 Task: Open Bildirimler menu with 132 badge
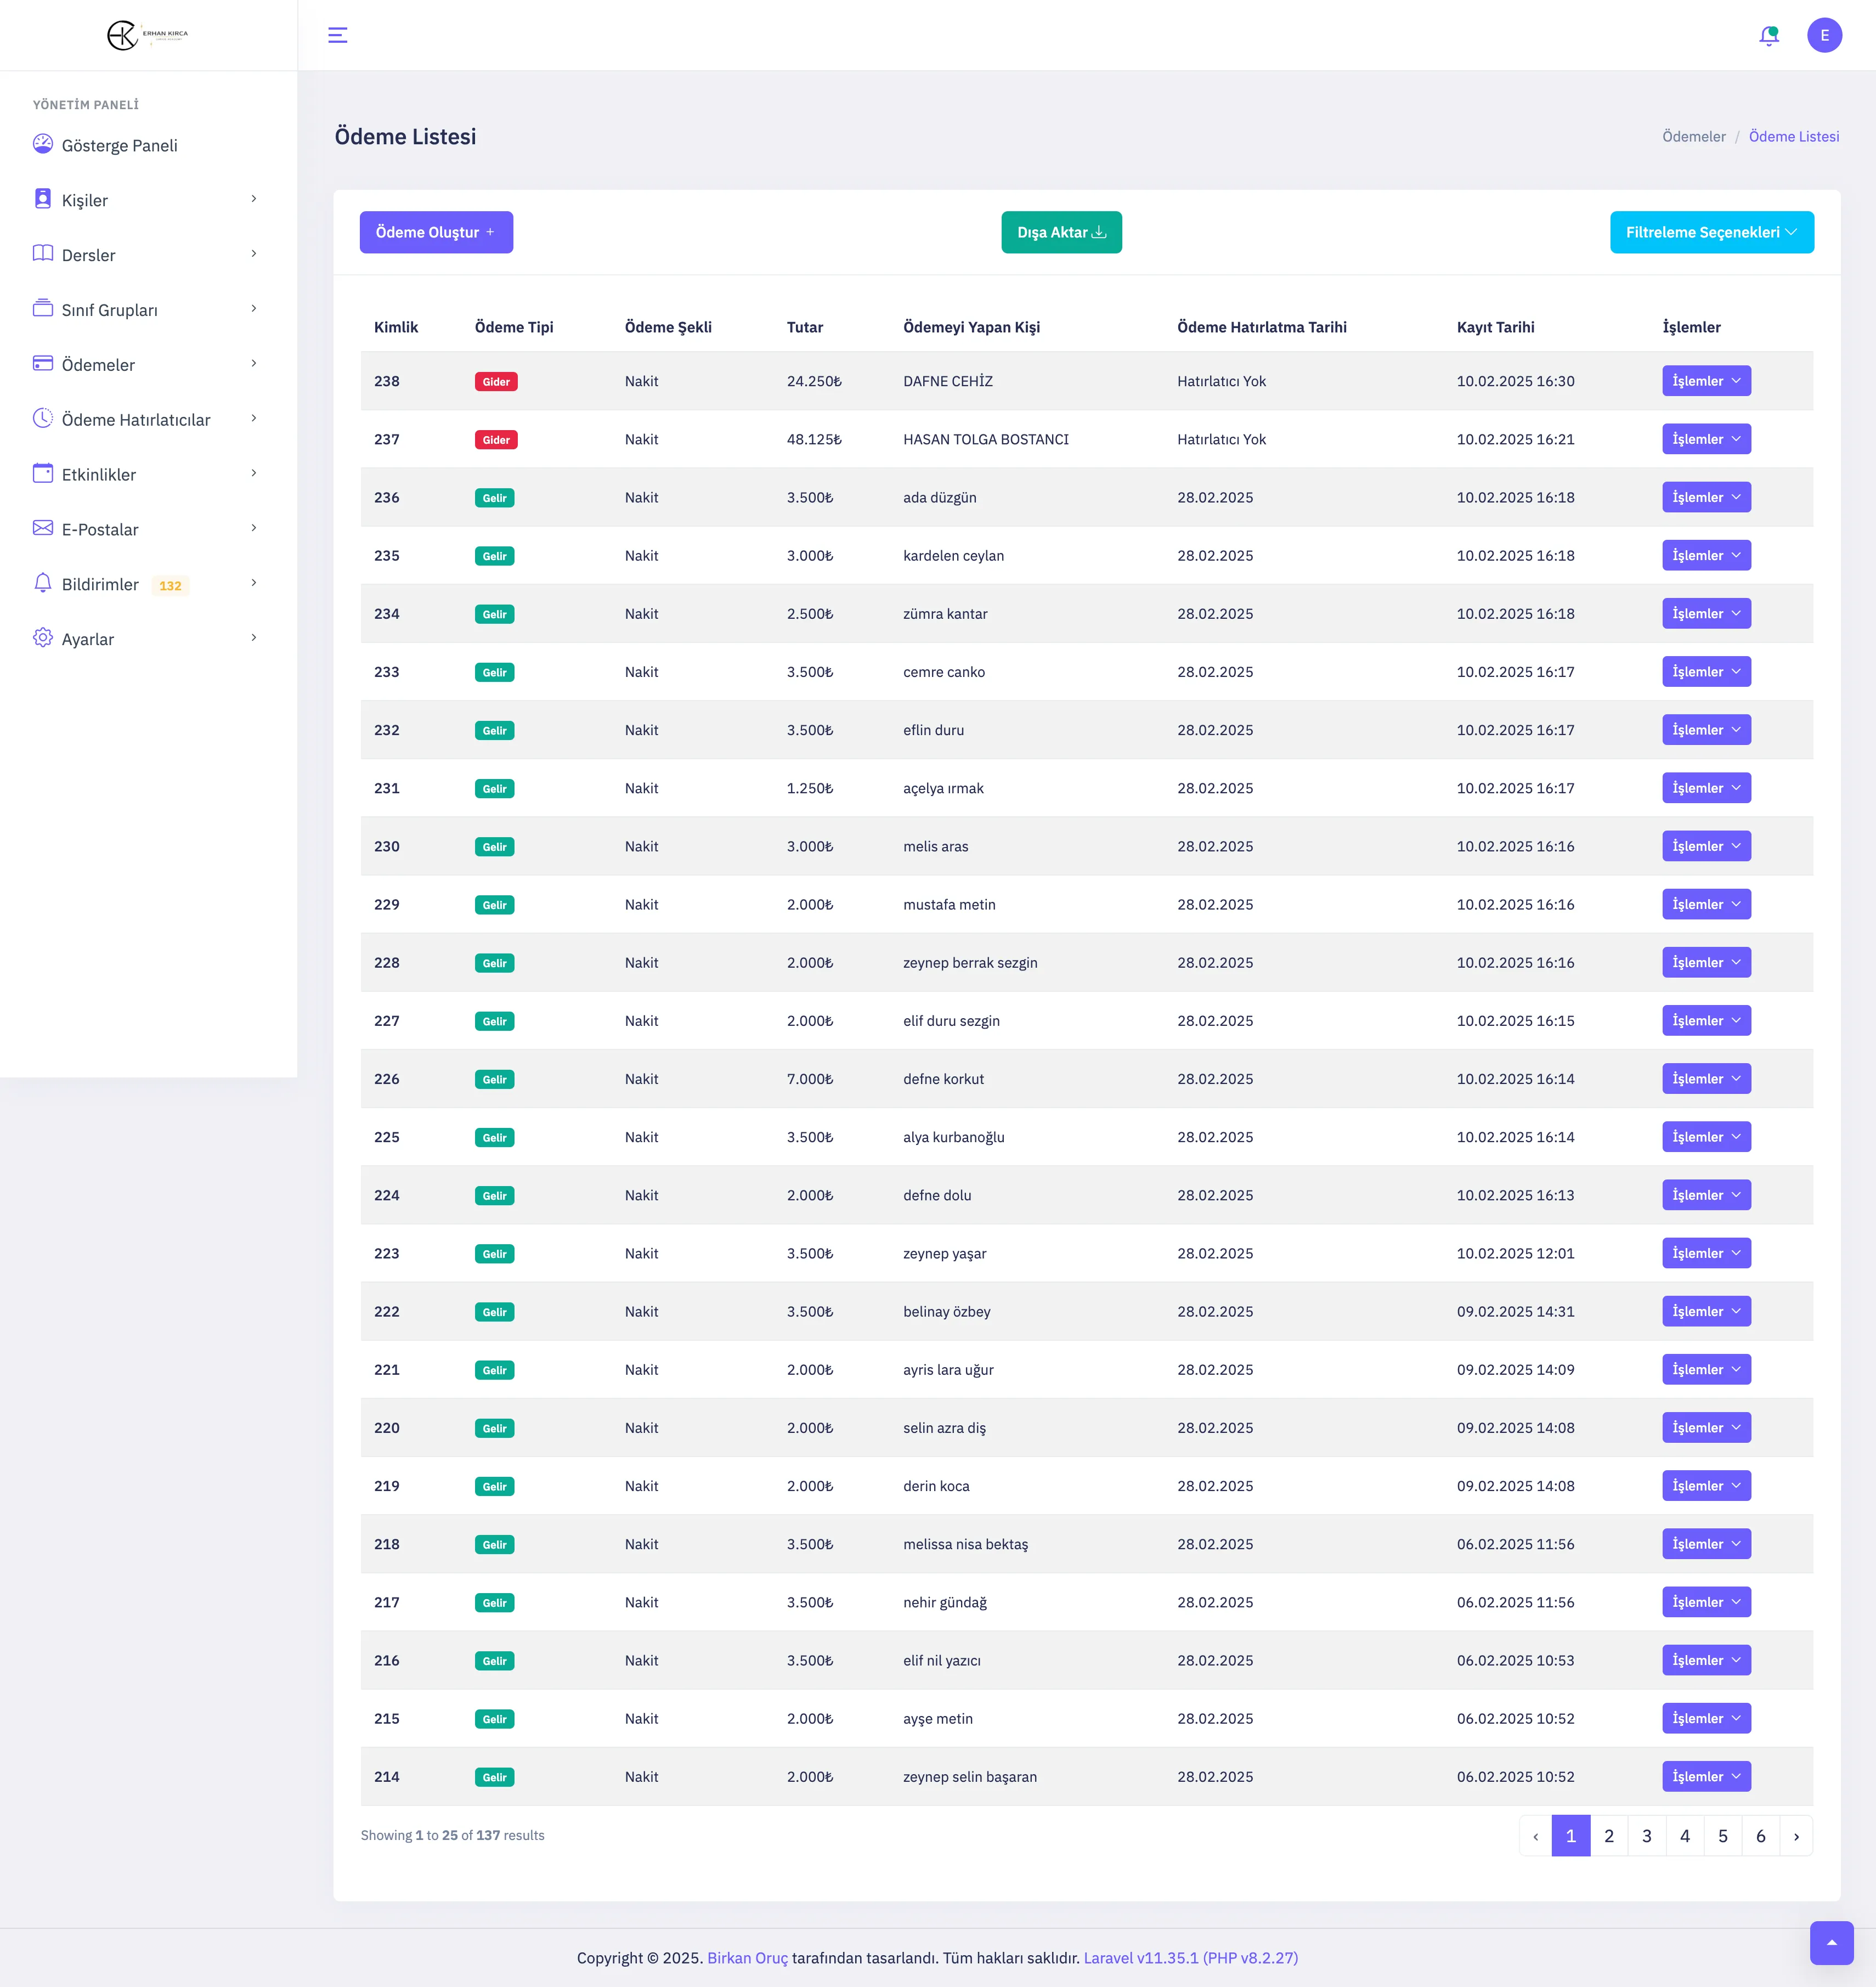pos(101,584)
